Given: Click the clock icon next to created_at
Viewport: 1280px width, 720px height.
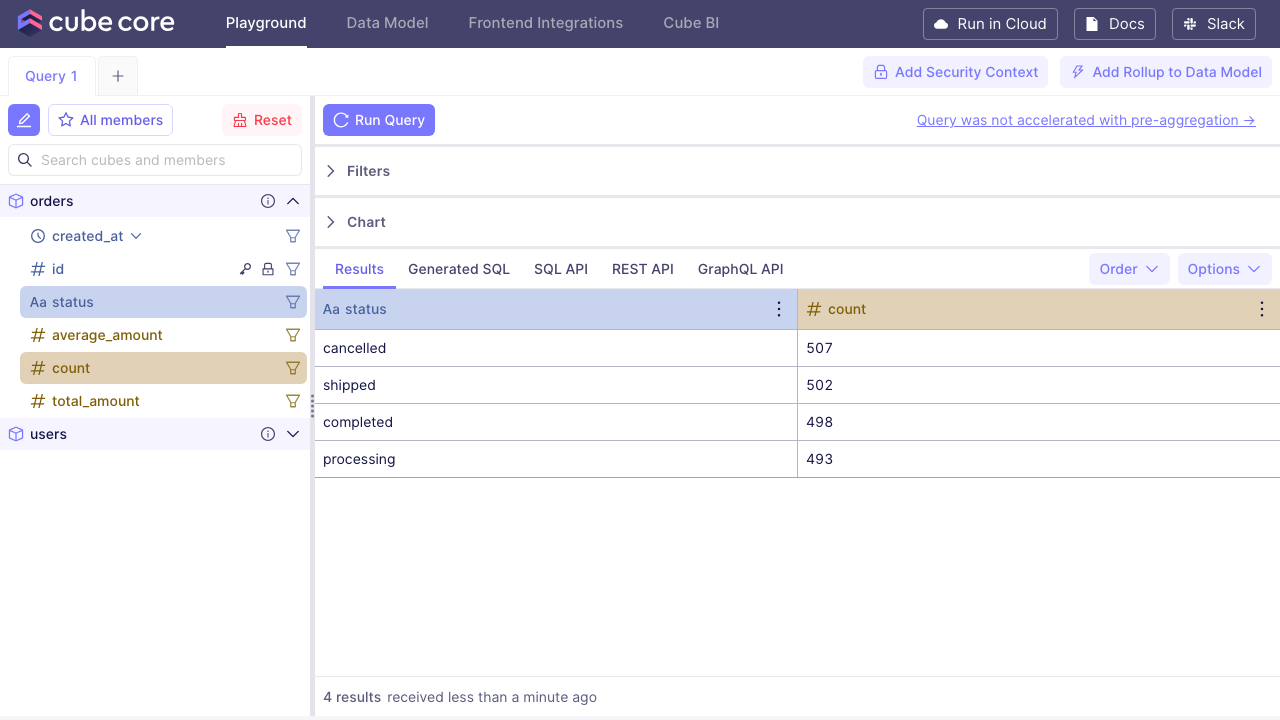Looking at the screenshot, I should click(x=38, y=236).
